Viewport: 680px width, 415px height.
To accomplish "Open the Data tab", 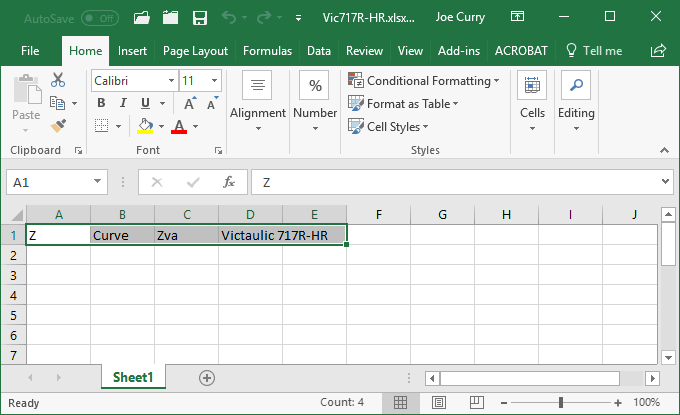I will pos(319,51).
